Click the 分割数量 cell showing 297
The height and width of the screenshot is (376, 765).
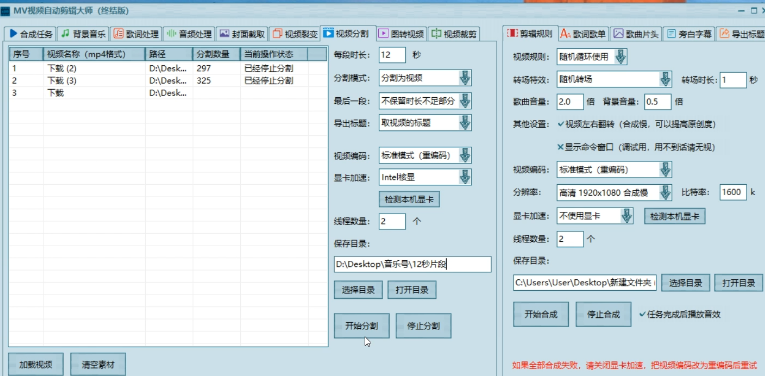point(217,68)
